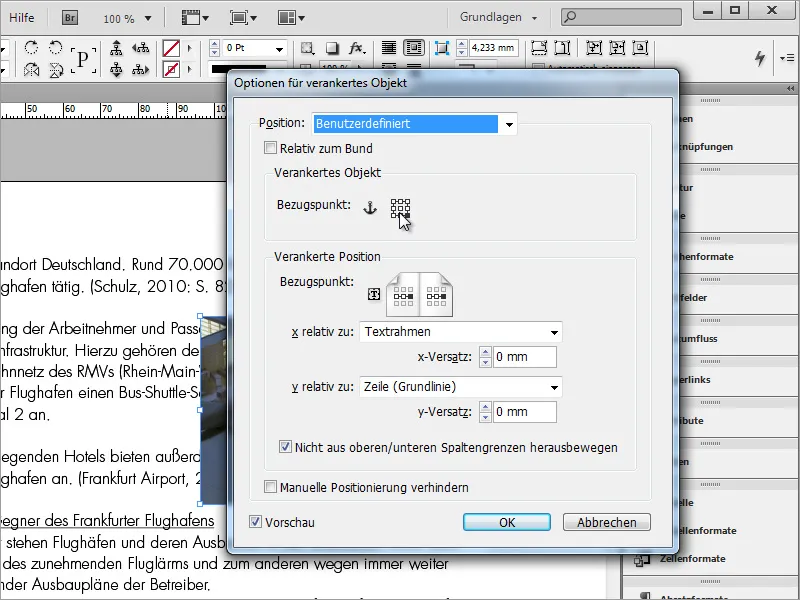Open the view options dropdown
Viewport: 800px width, 600px height.
(195, 18)
